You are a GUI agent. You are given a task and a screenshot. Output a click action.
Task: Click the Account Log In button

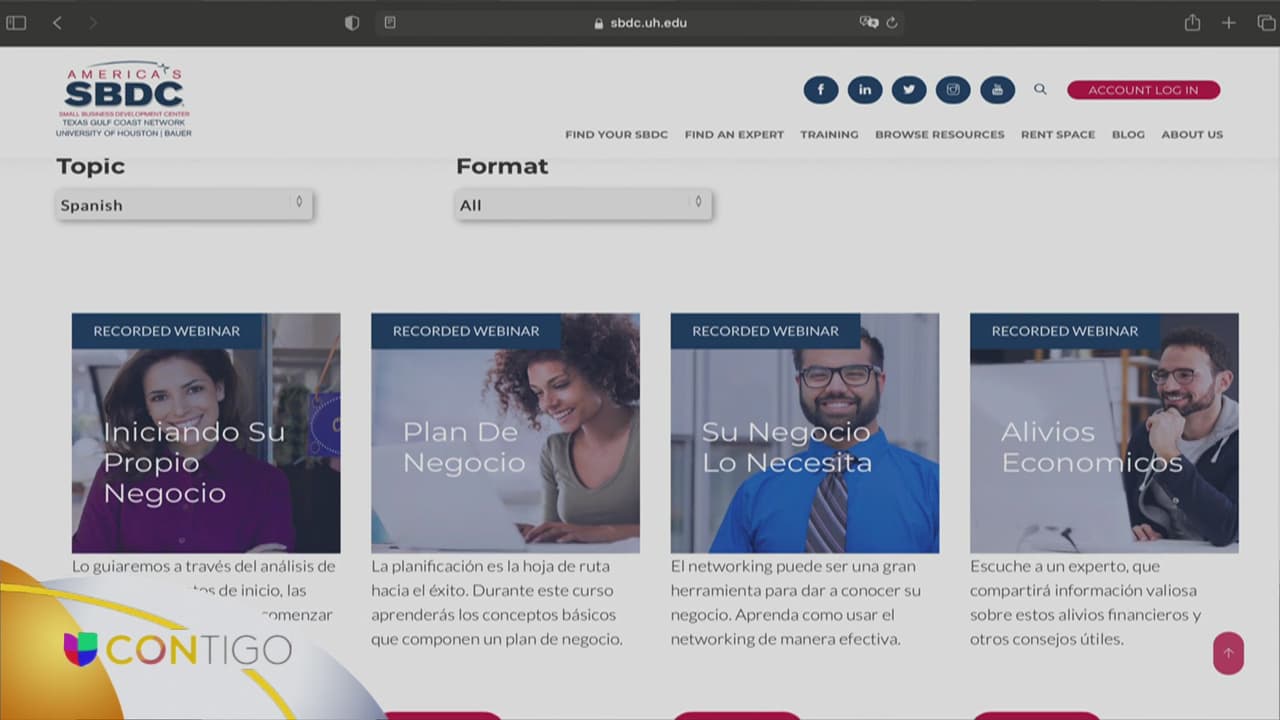point(1143,90)
